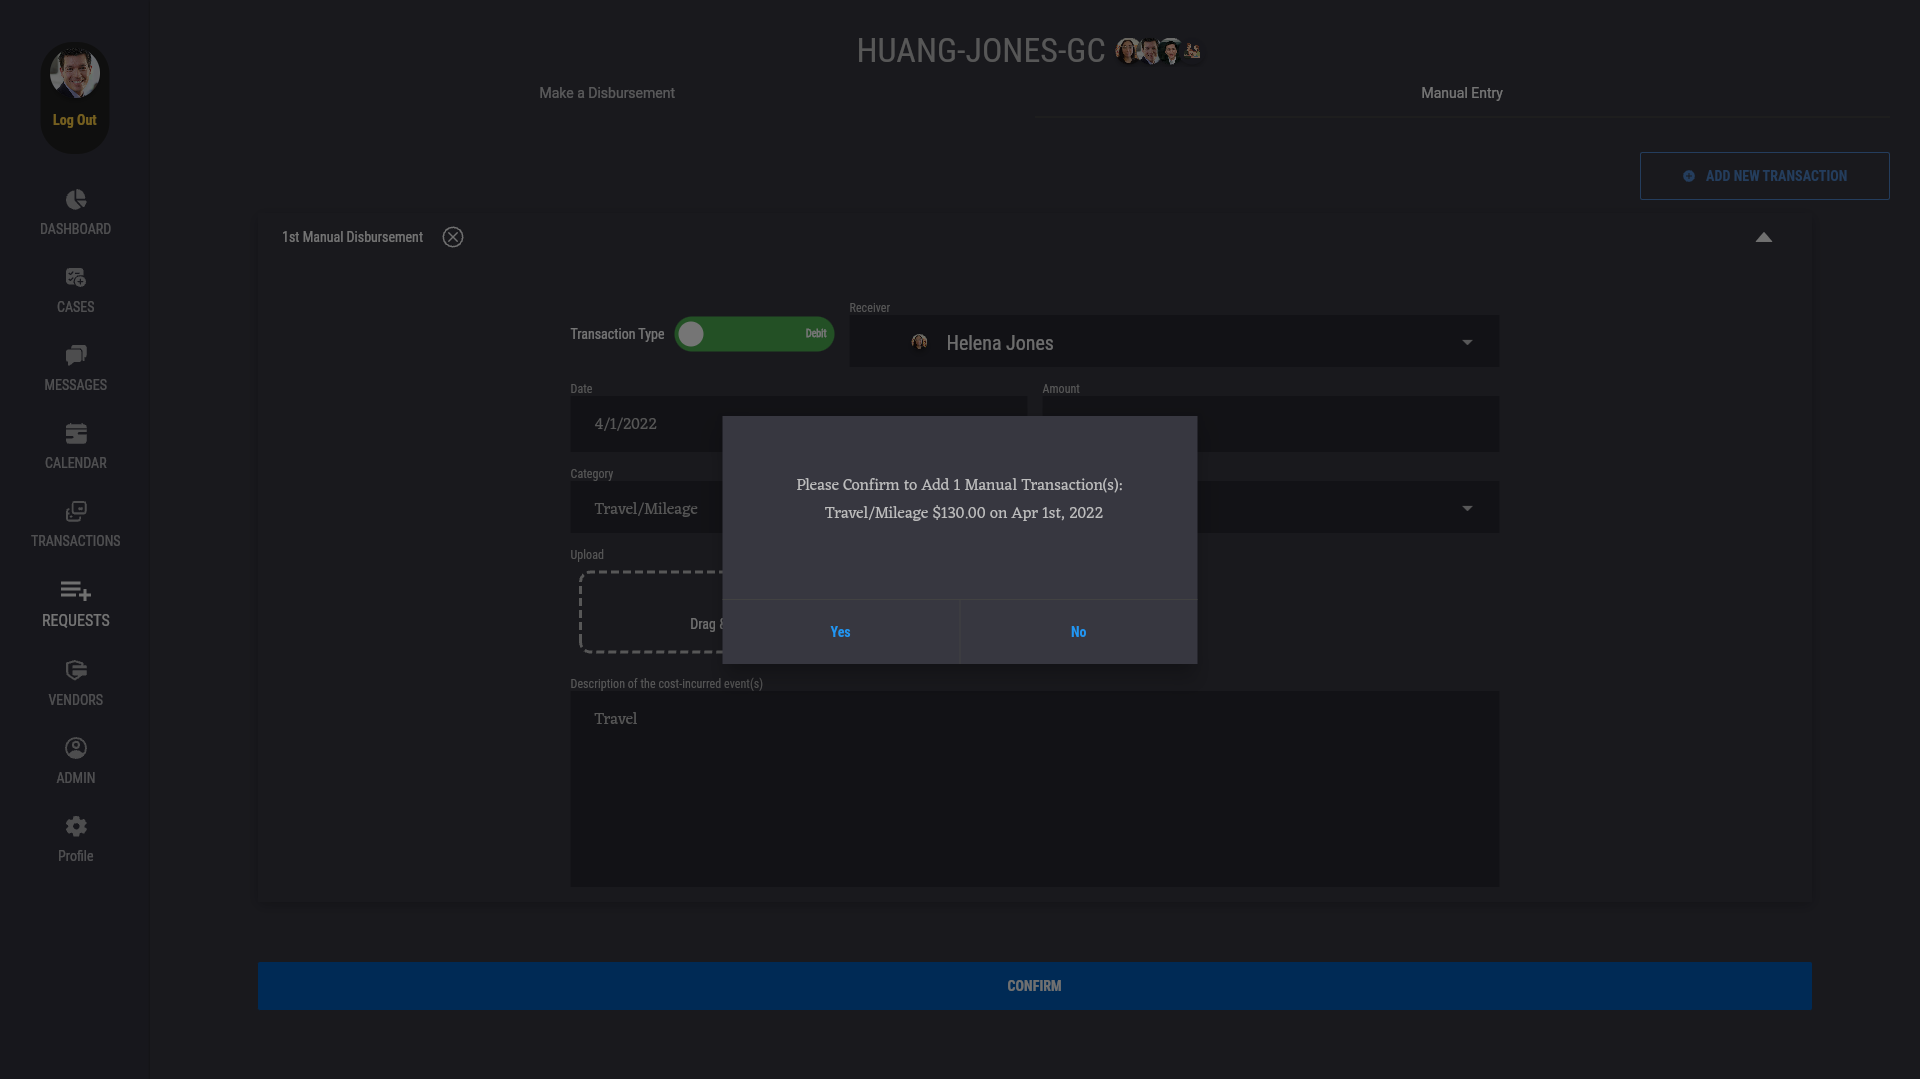
Task: Open Transactions from the sidebar
Action: tap(75, 512)
